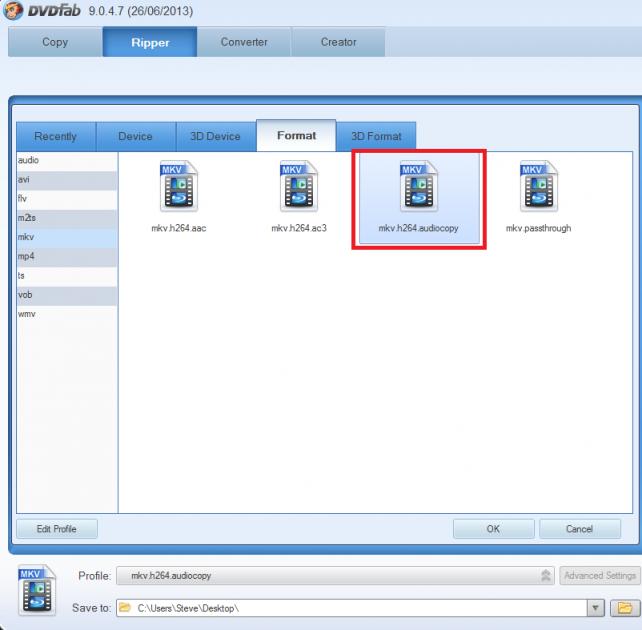Click the Cancel button
This screenshot has height=630, width=642.
579,529
